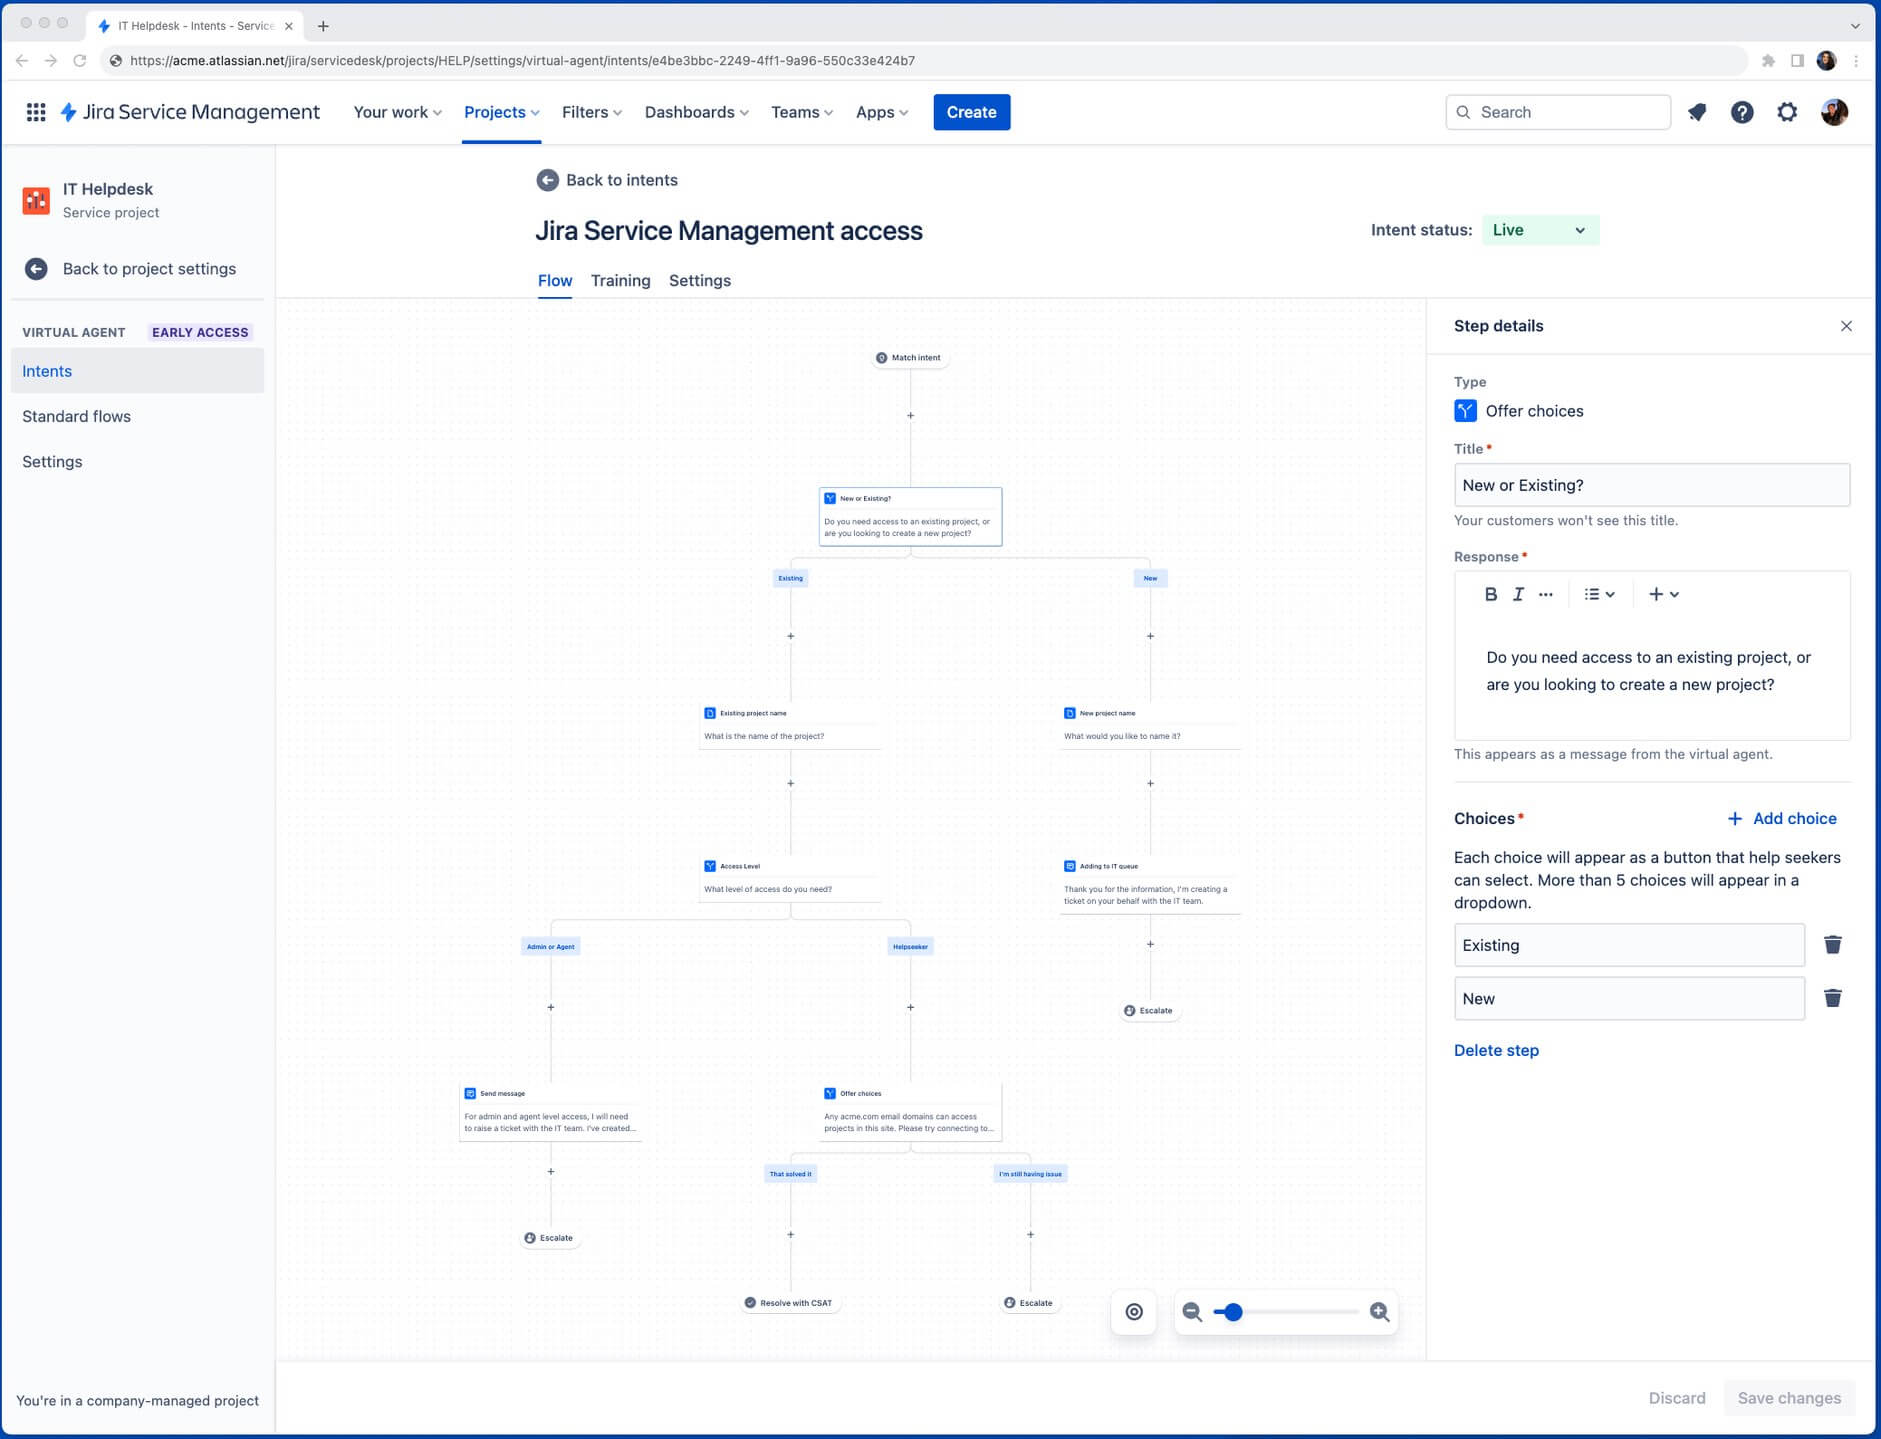
Task: Select Standard flows in the sidebar
Action: (x=77, y=416)
